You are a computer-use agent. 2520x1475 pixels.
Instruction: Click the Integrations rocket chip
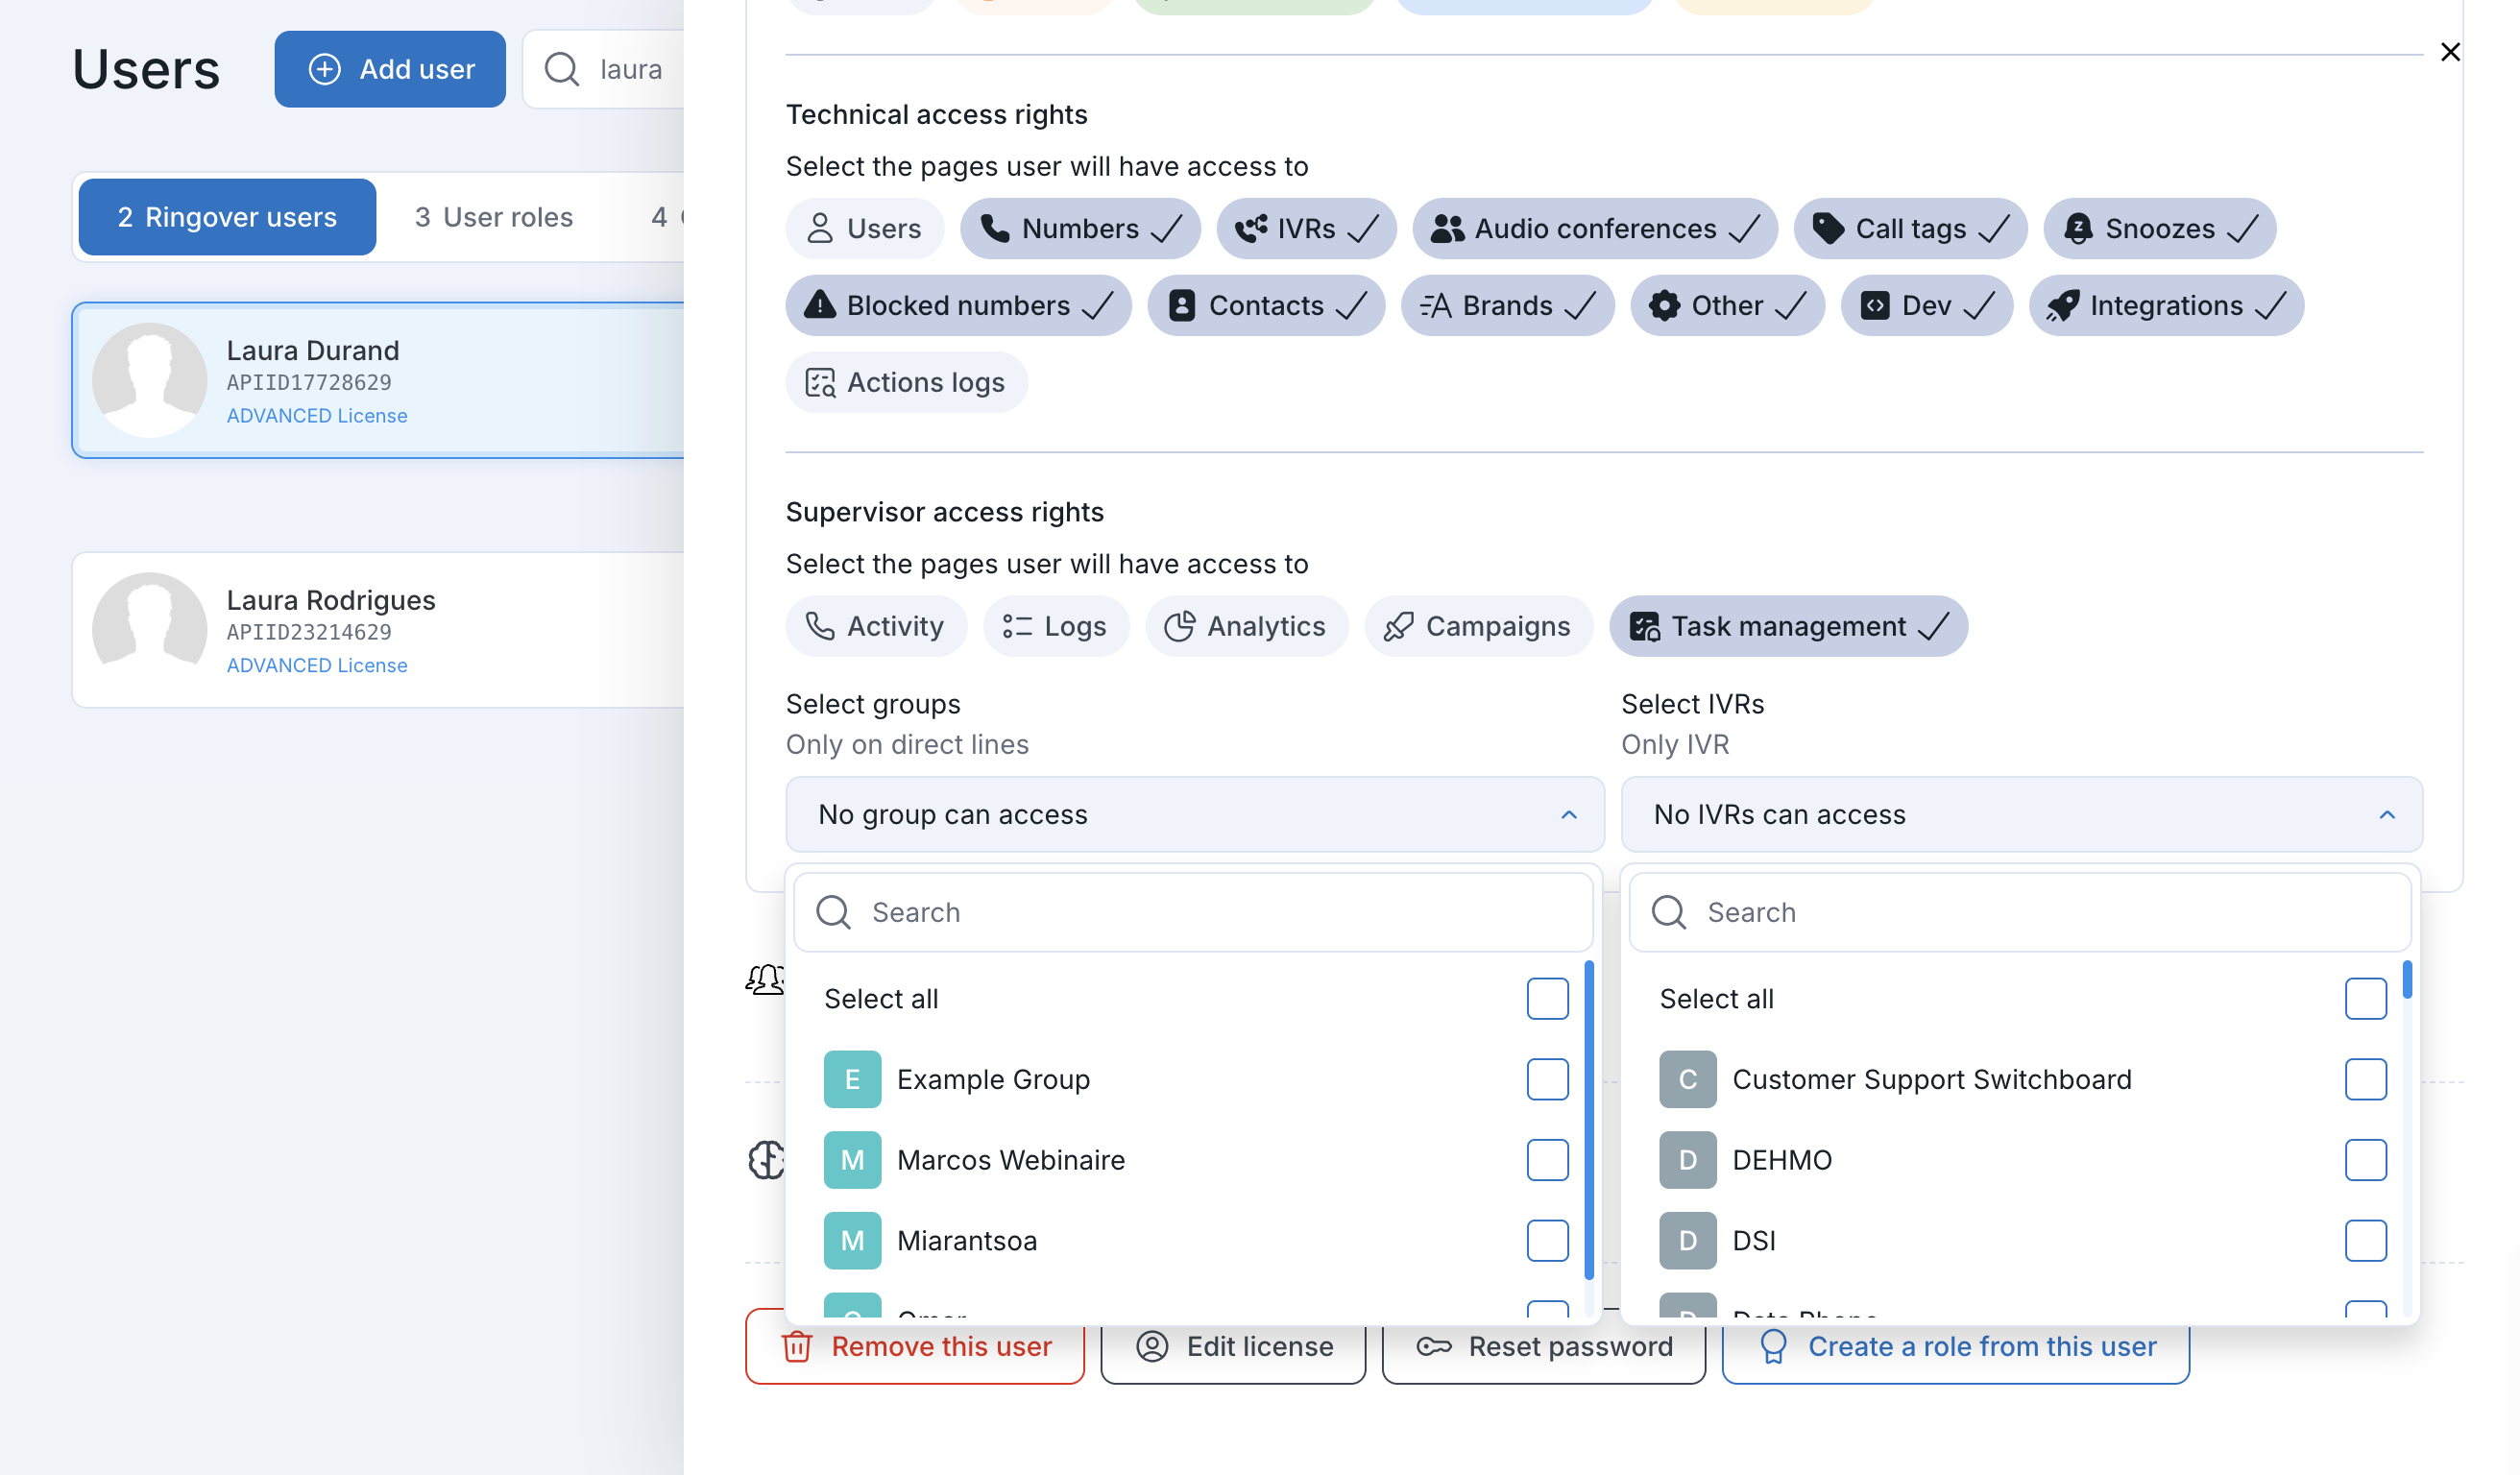pyautogui.click(x=2166, y=306)
